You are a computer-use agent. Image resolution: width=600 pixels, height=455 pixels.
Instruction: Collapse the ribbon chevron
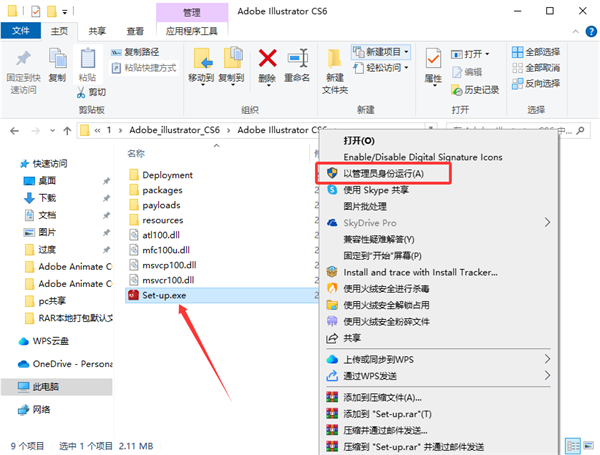pos(576,32)
